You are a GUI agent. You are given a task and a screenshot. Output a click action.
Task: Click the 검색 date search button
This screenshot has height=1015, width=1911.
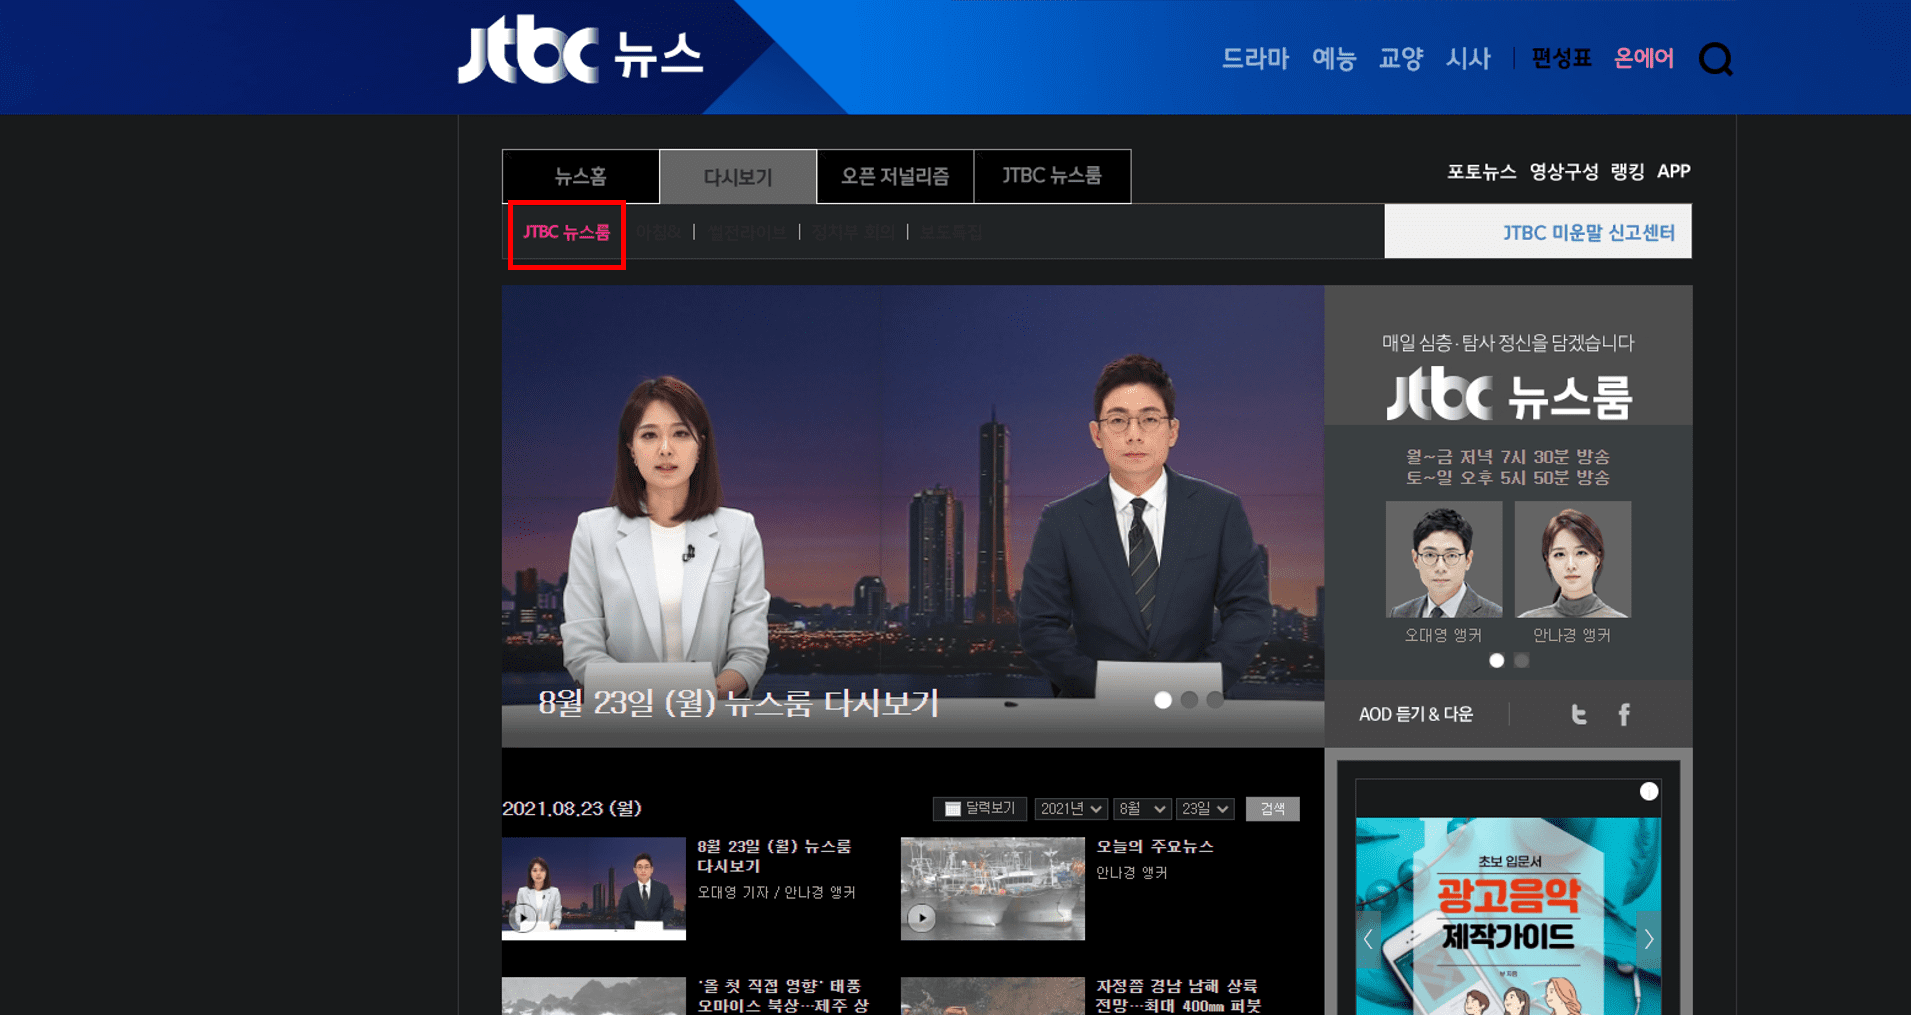[x=1272, y=808]
